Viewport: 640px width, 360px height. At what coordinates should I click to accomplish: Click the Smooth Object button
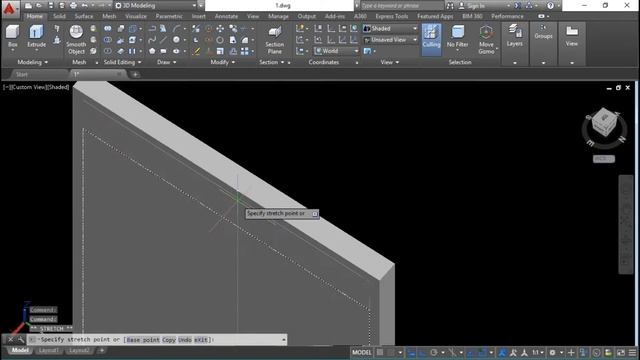pos(76,40)
